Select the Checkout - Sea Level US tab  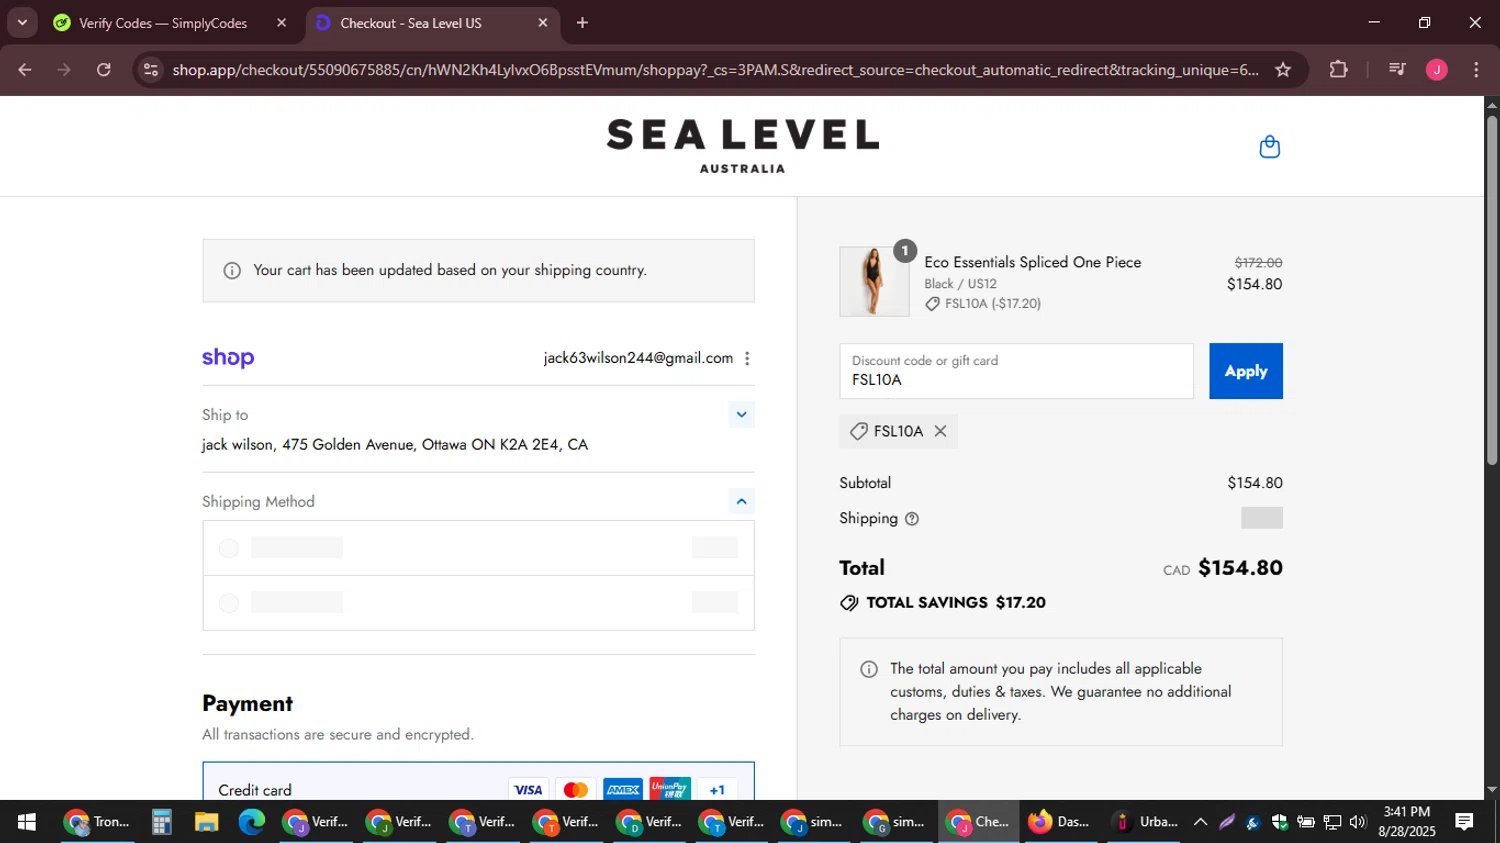pyautogui.click(x=410, y=23)
